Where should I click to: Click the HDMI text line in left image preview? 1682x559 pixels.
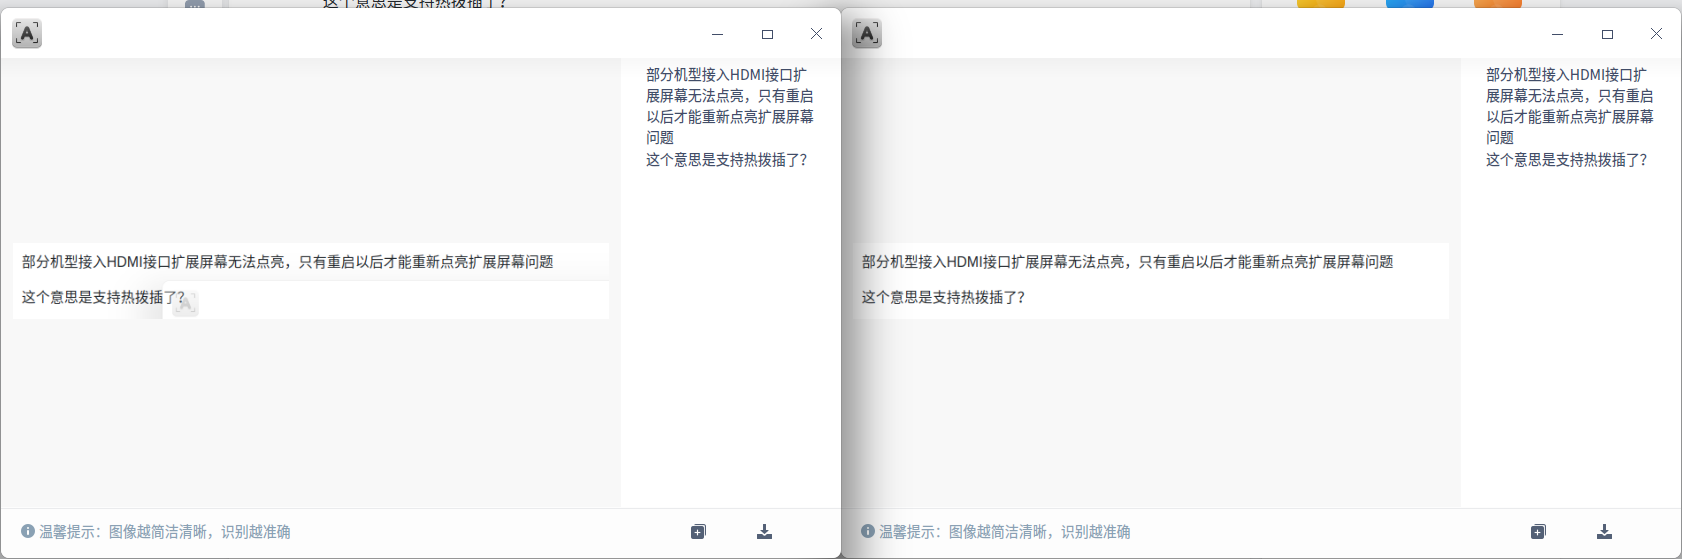click(288, 262)
